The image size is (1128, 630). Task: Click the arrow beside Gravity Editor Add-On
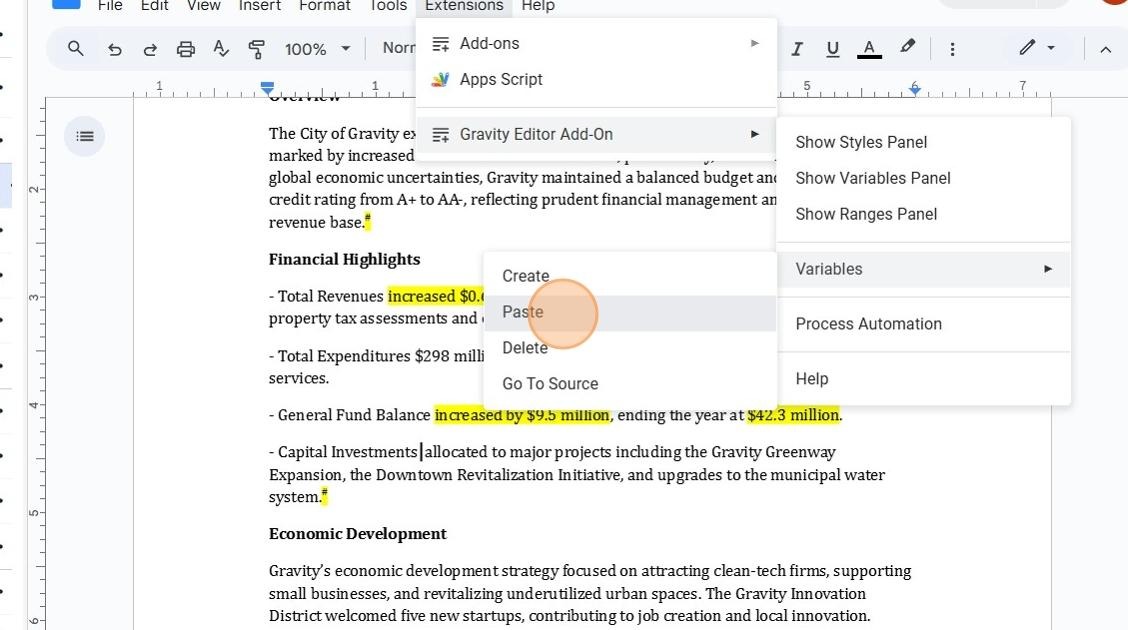[x=755, y=134]
